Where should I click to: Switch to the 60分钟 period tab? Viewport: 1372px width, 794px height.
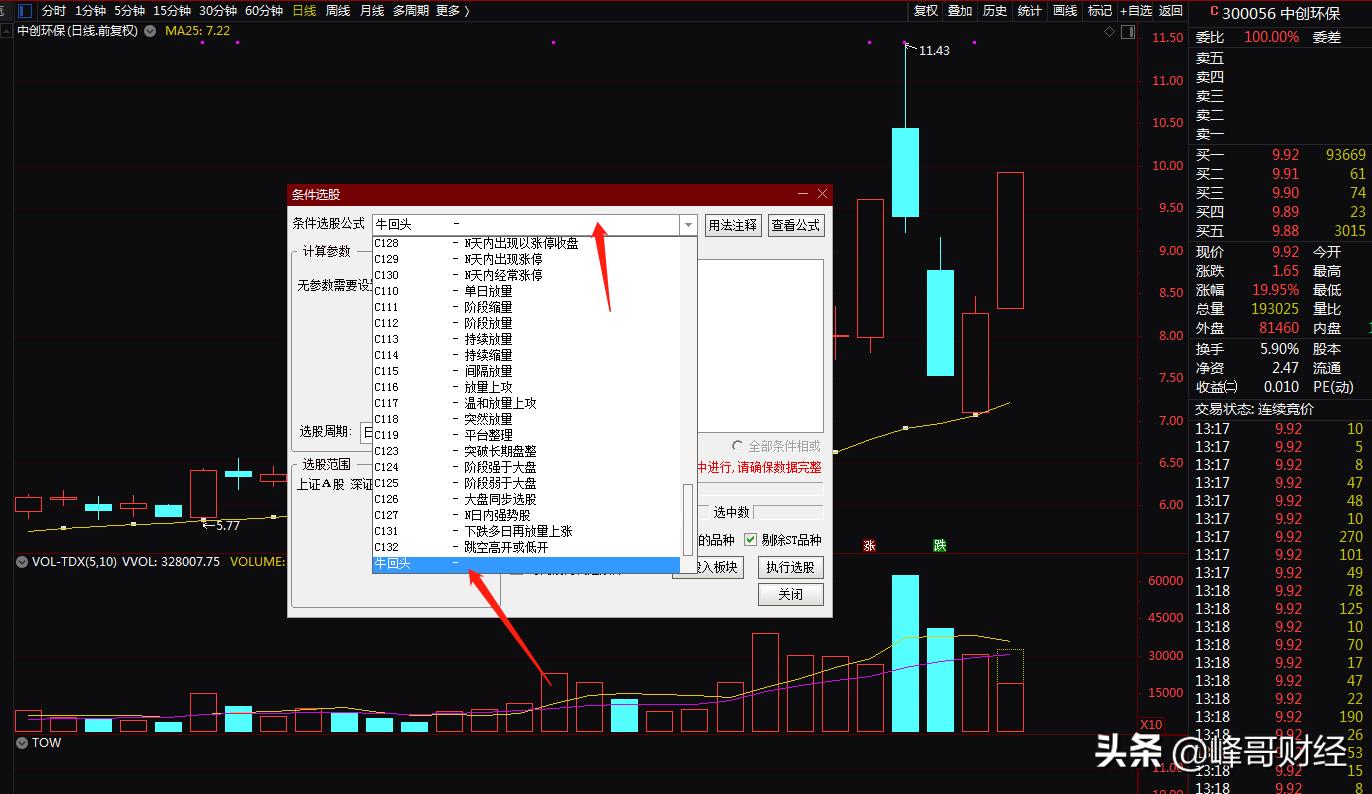click(264, 11)
